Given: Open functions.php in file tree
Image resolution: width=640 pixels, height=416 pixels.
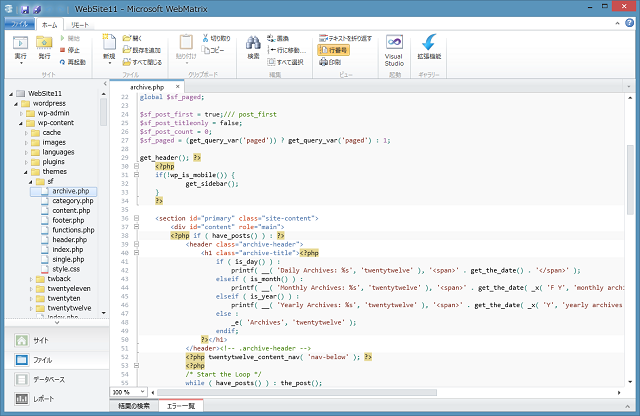Looking at the screenshot, I should 73,230.
